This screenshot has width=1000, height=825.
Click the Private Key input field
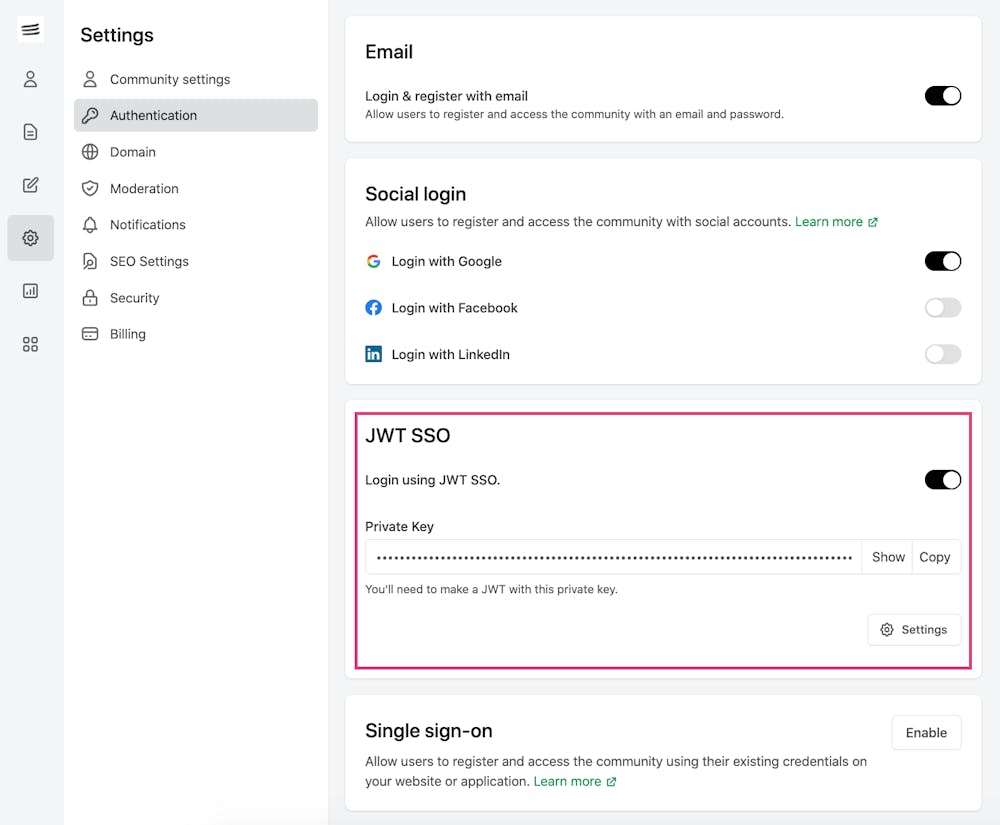coord(613,557)
